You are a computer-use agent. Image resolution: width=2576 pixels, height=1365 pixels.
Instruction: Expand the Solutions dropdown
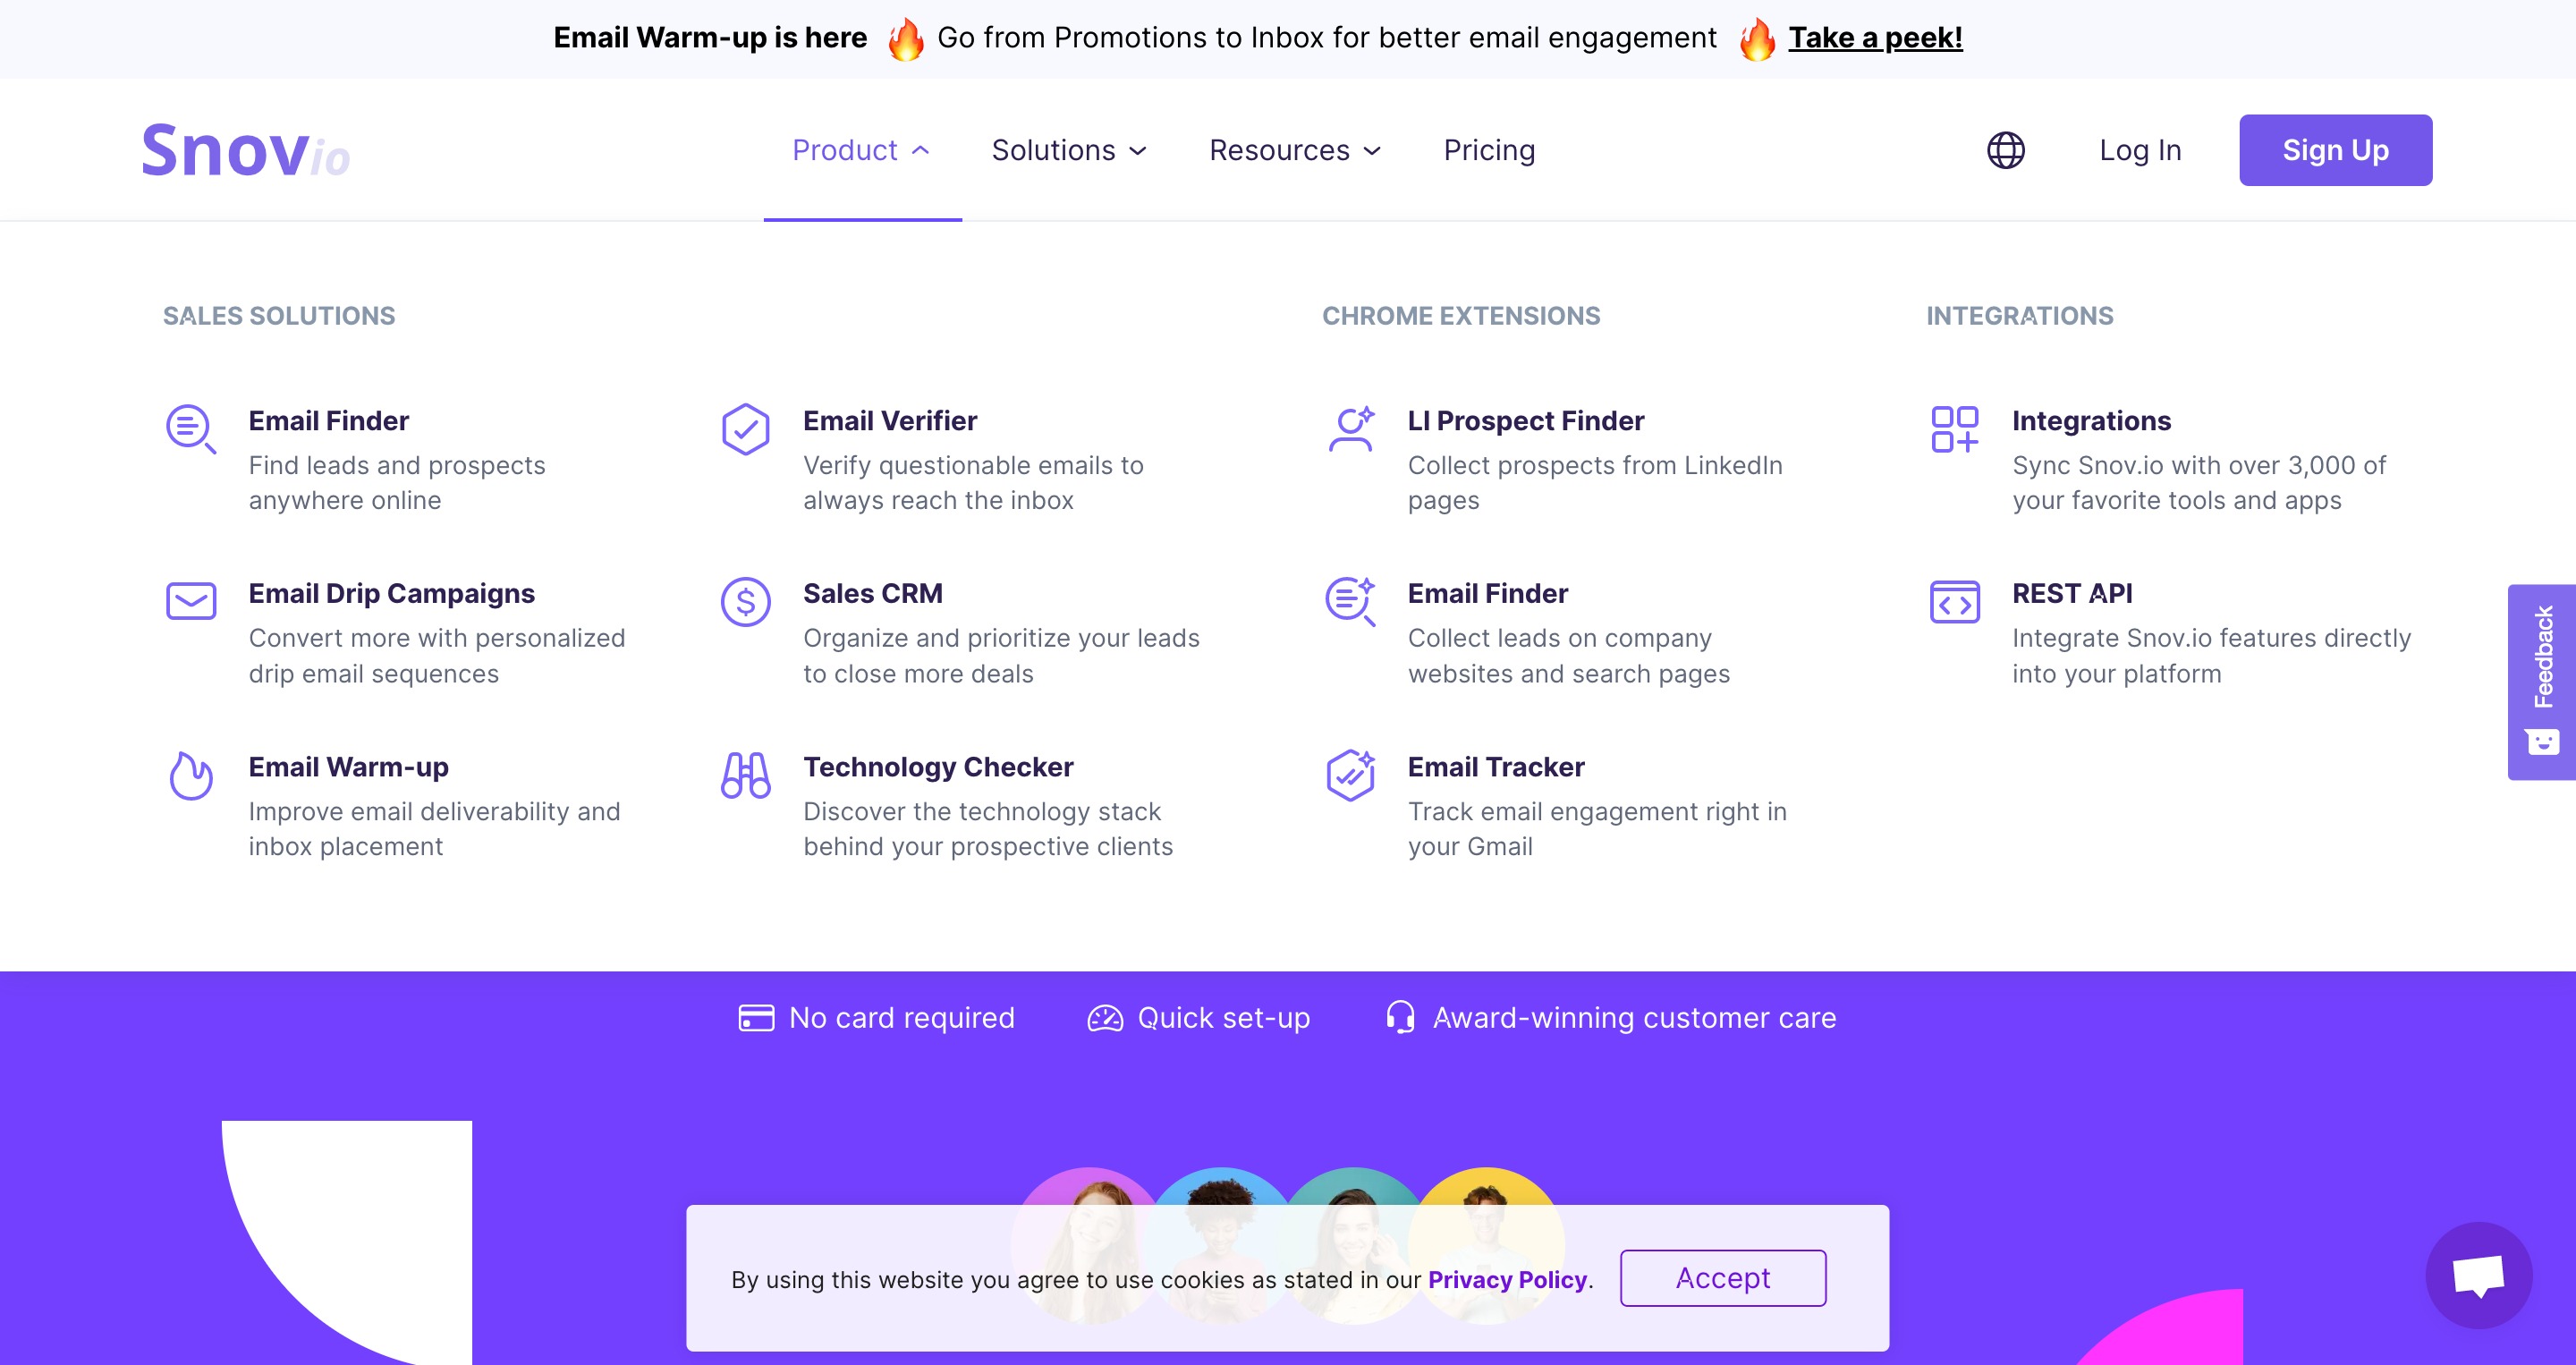pyautogui.click(x=1069, y=150)
